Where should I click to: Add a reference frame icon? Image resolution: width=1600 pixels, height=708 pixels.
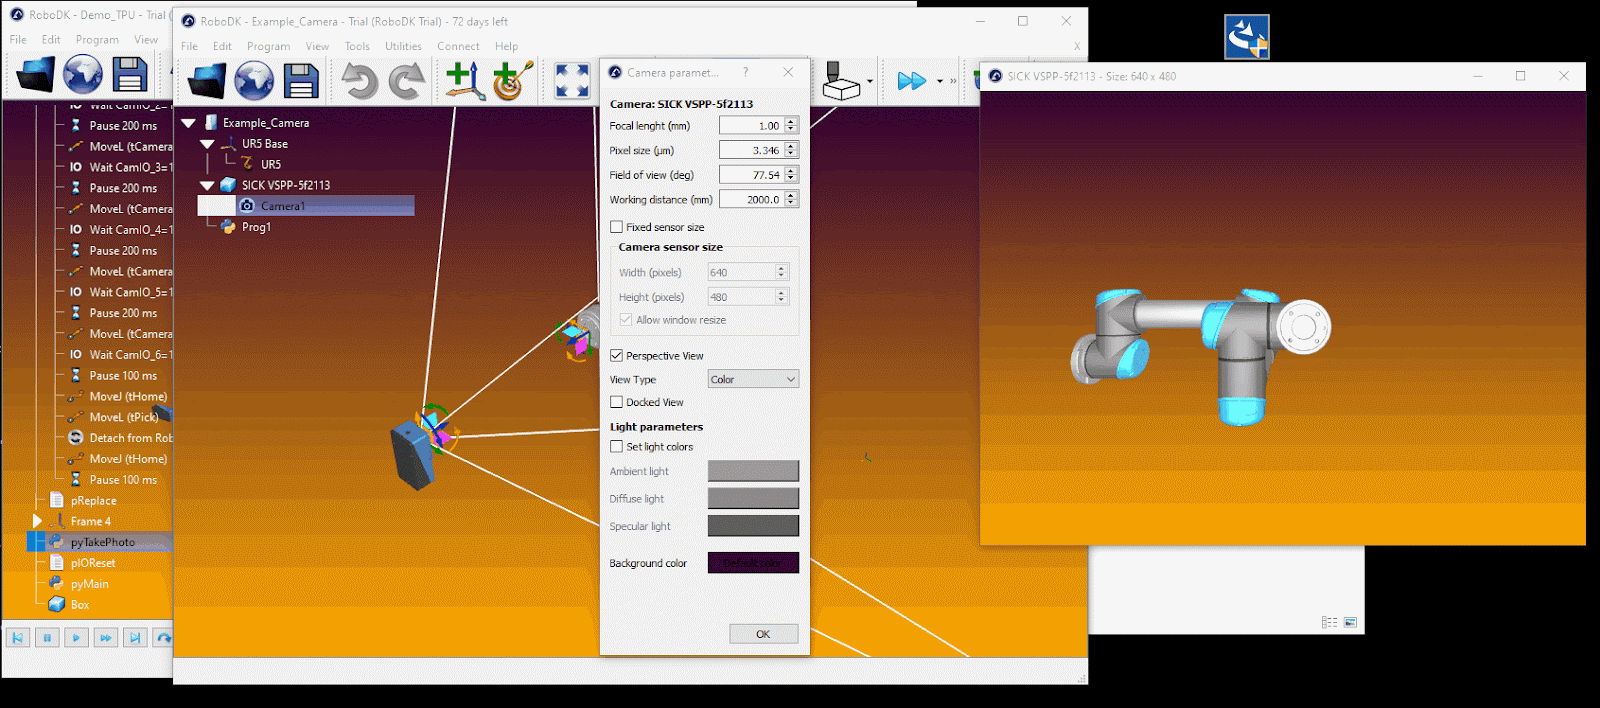pos(465,81)
